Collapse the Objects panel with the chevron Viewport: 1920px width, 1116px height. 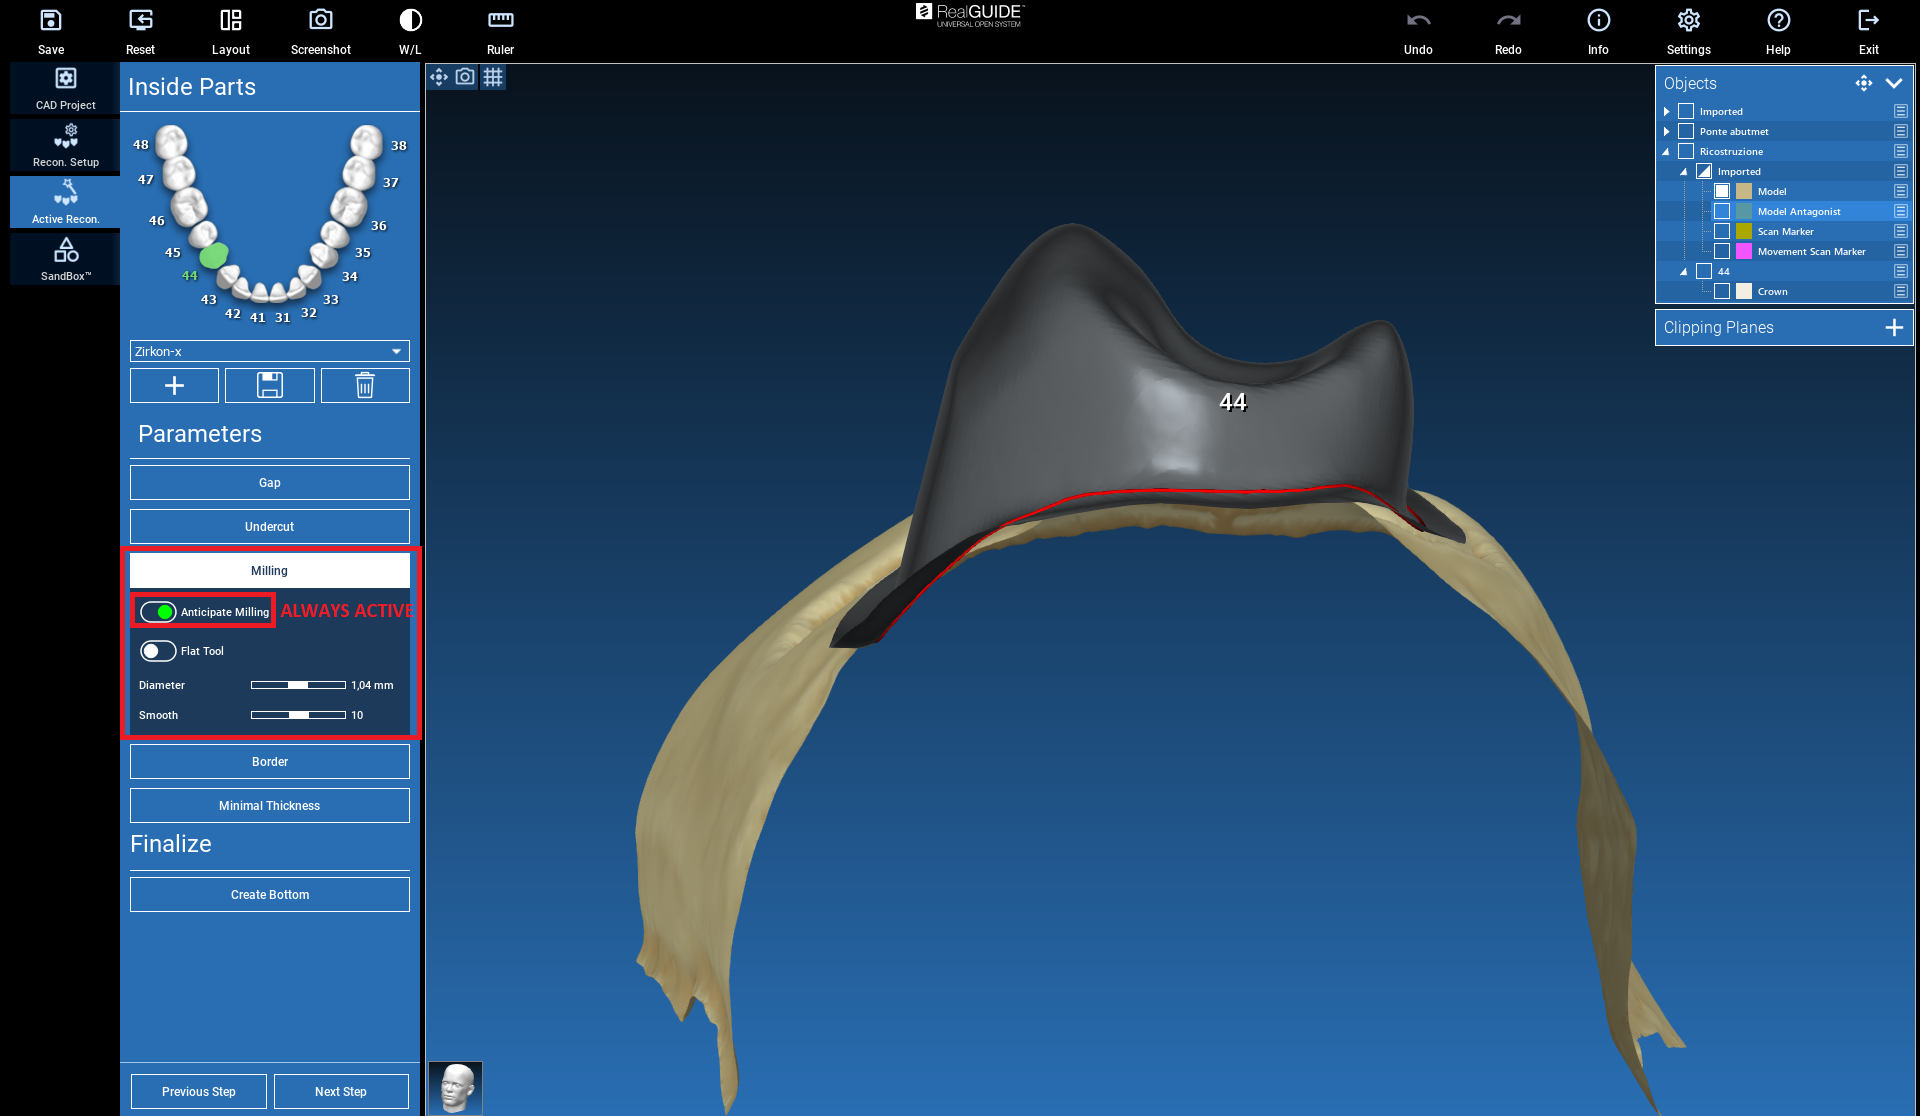(1893, 84)
